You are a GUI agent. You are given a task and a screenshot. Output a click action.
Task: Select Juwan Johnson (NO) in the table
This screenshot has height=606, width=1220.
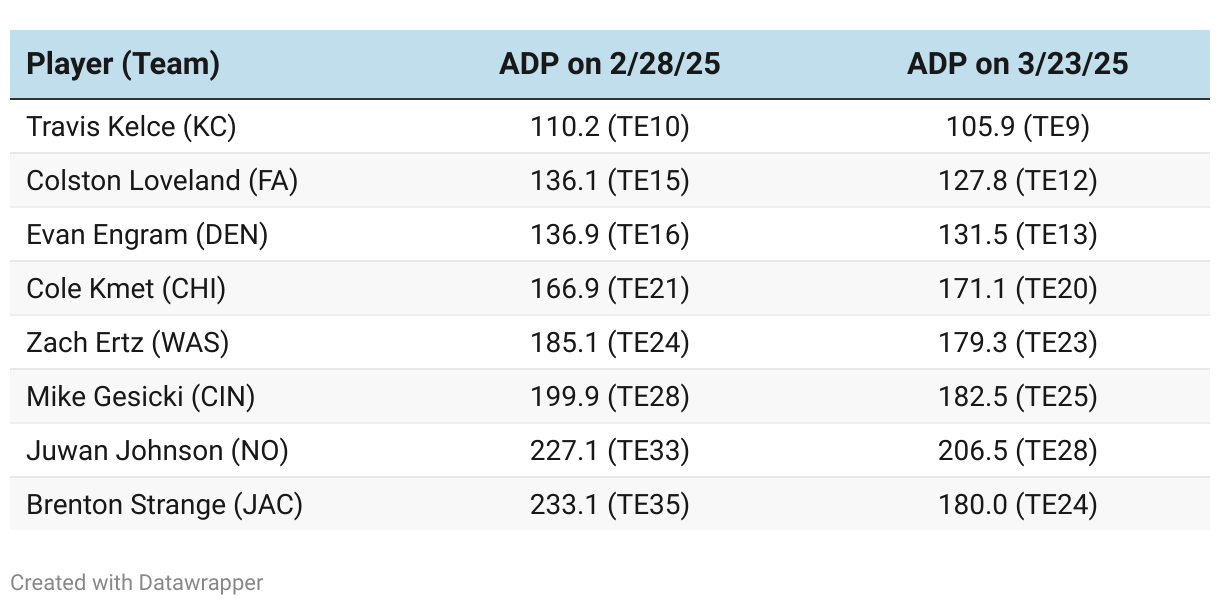pos(157,451)
